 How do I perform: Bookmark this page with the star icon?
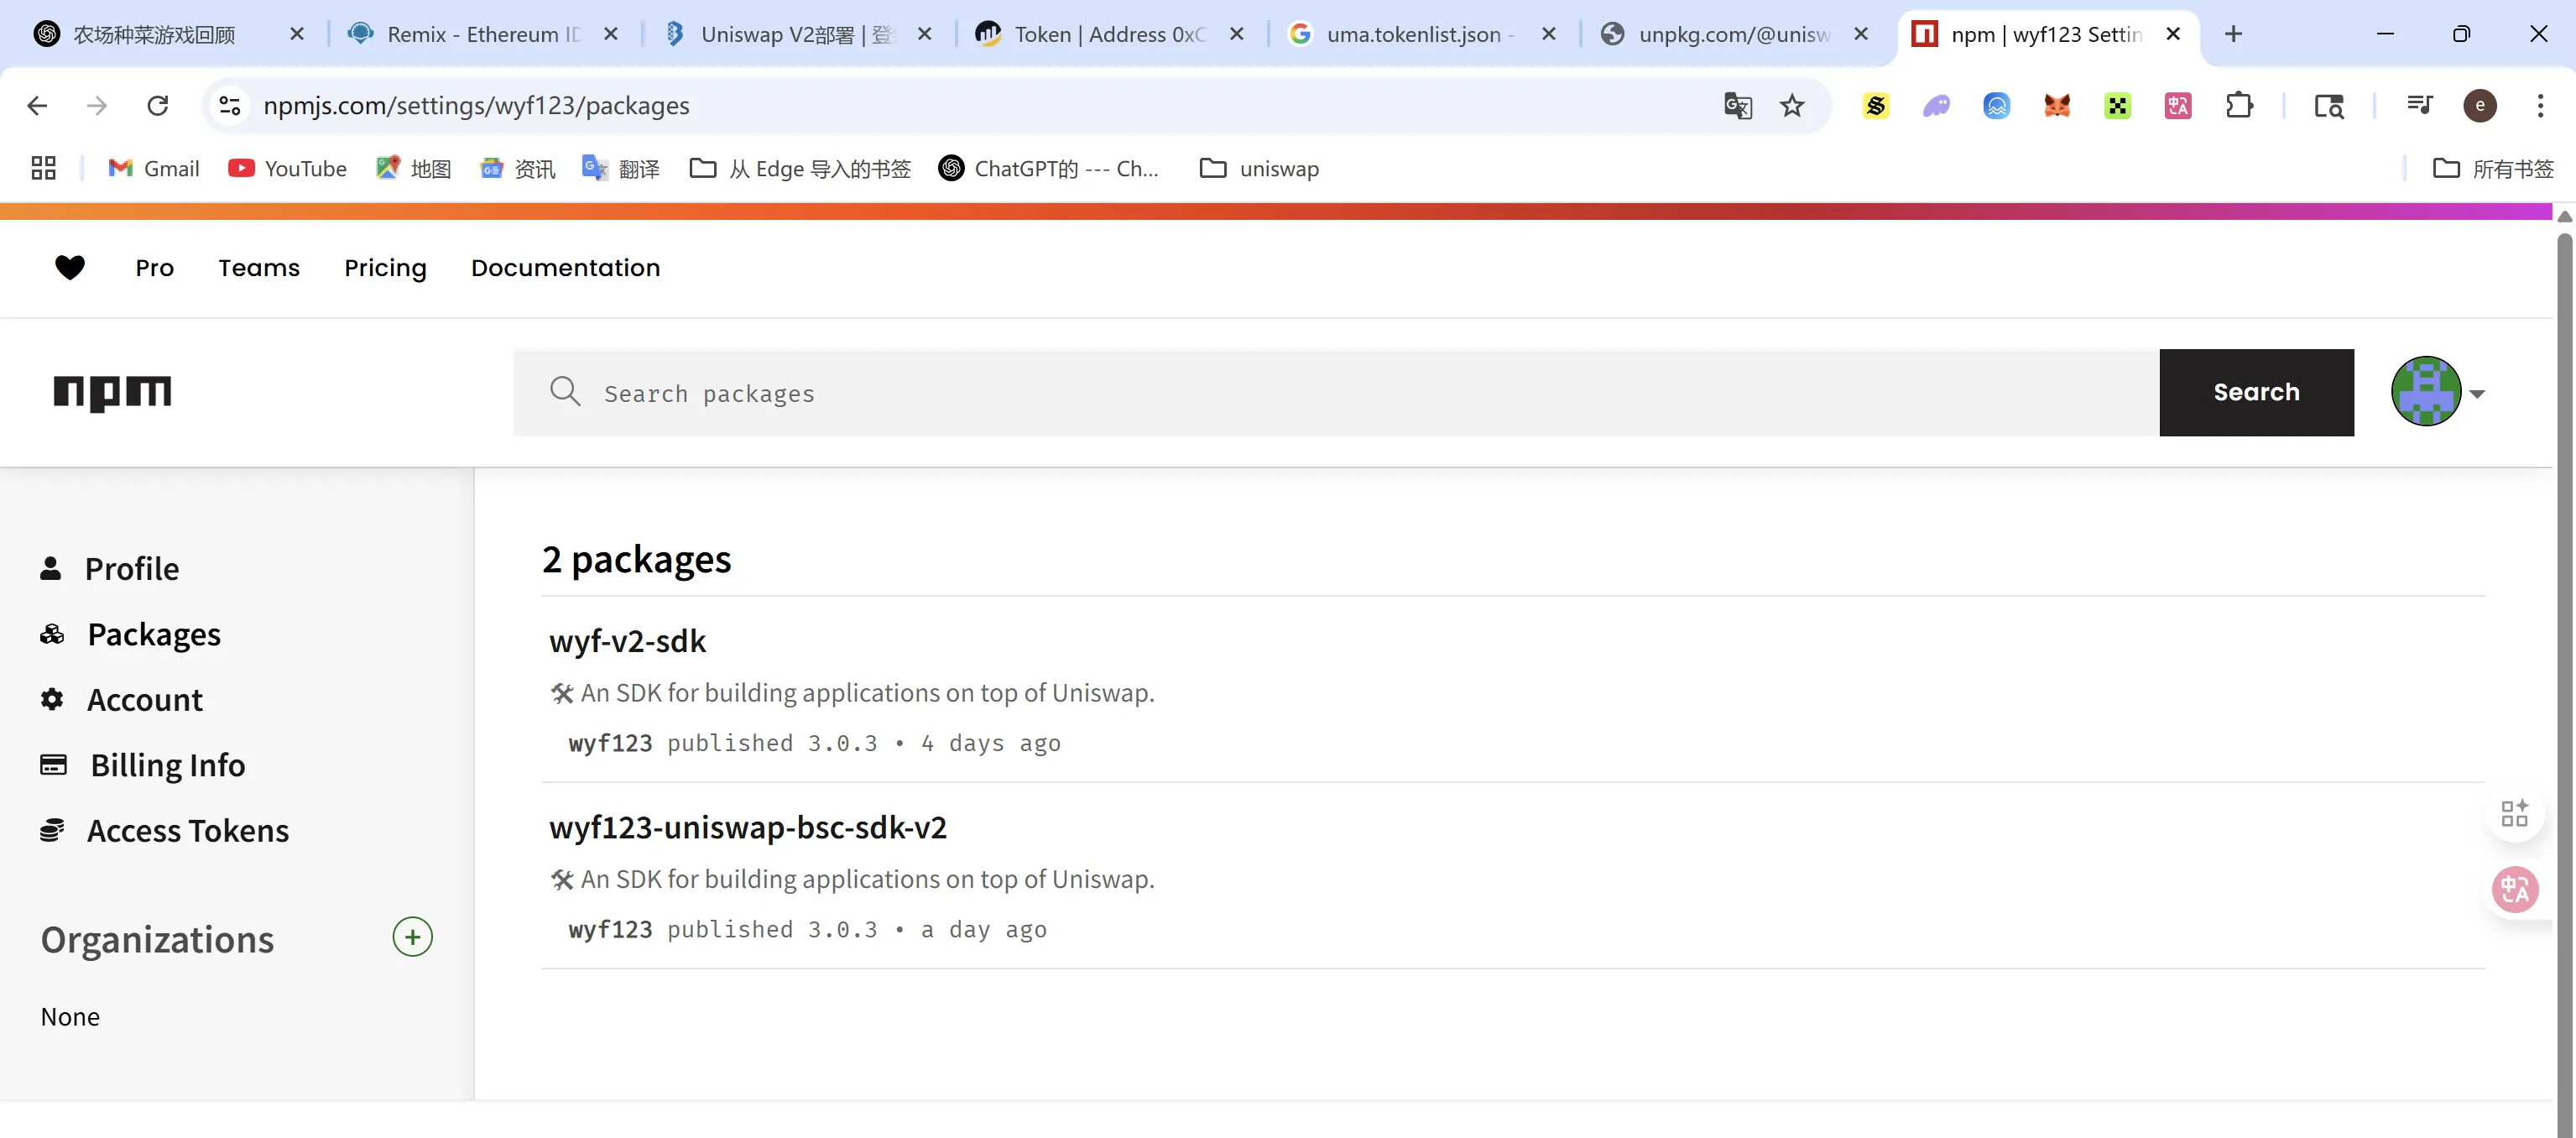(1791, 106)
